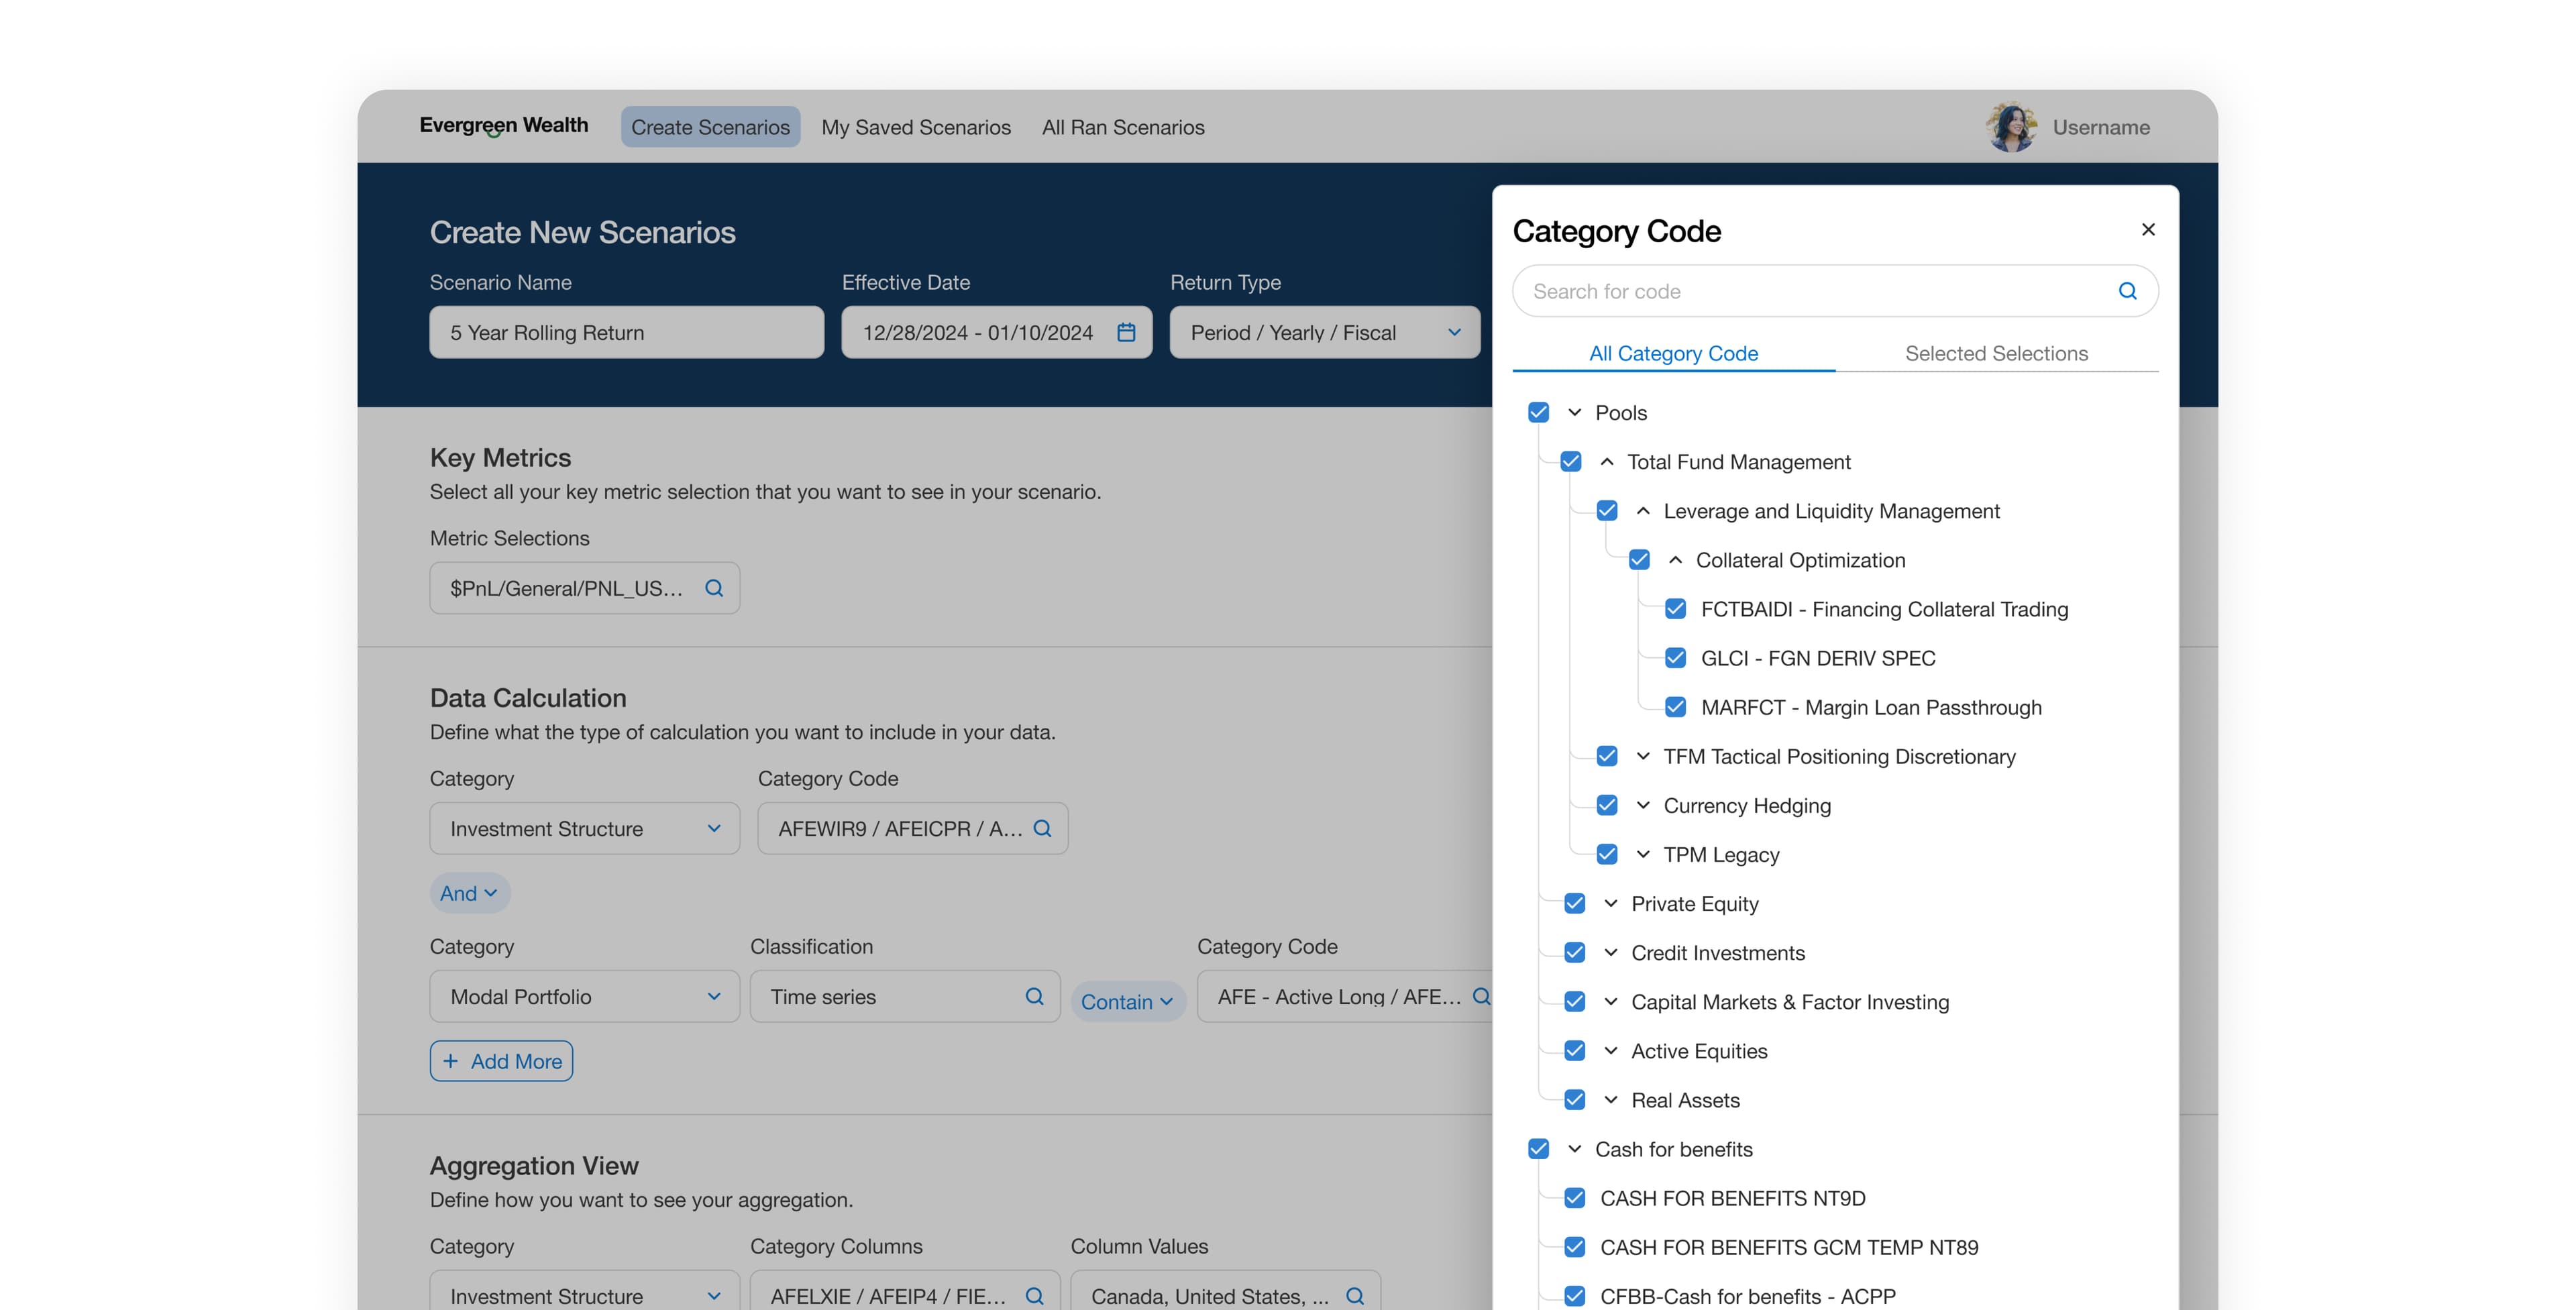Screen dimensions: 2576x1310
Task: Open the Create Scenarios tab
Action: click(x=710, y=127)
